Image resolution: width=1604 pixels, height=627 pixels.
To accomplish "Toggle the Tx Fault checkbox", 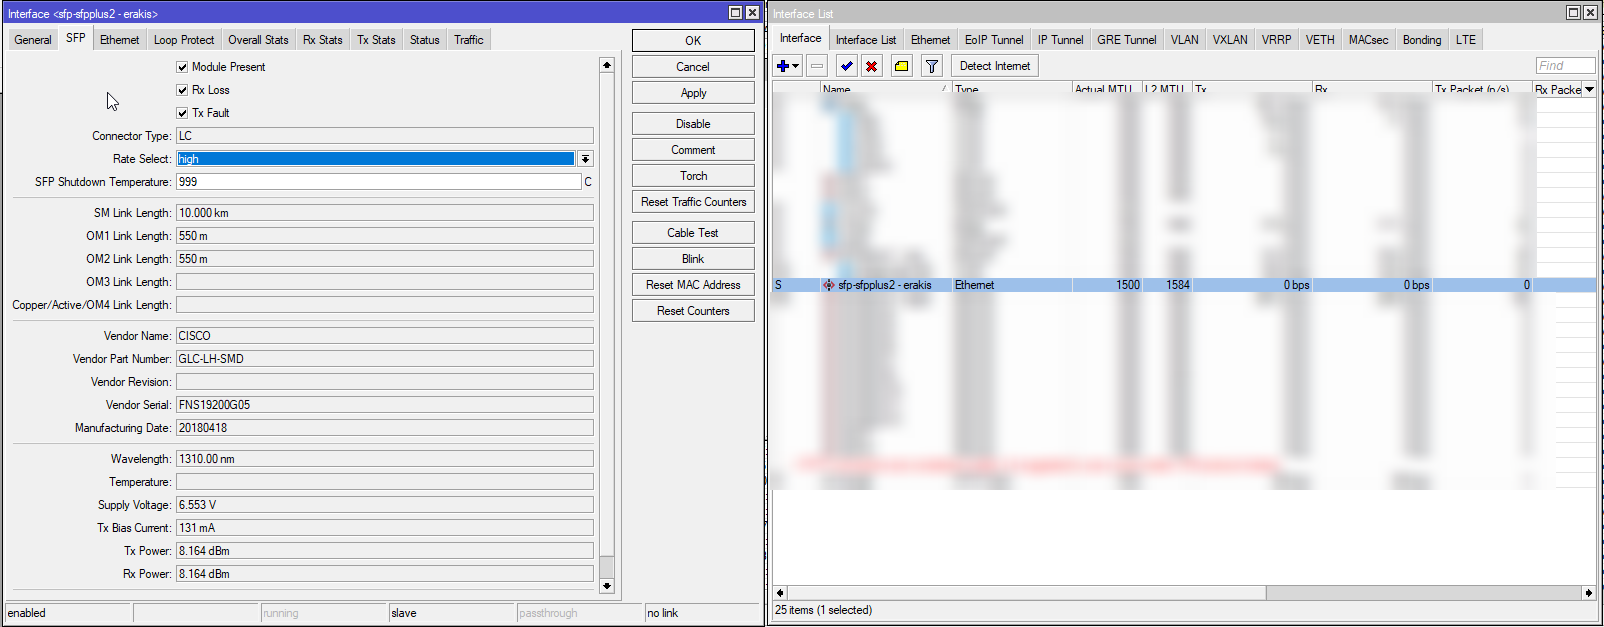I will (x=182, y=113).
